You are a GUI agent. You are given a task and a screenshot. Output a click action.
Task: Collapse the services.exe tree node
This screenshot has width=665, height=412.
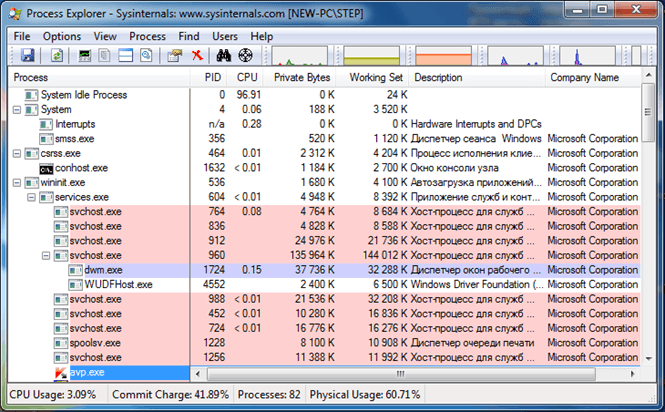click(31, 197)
